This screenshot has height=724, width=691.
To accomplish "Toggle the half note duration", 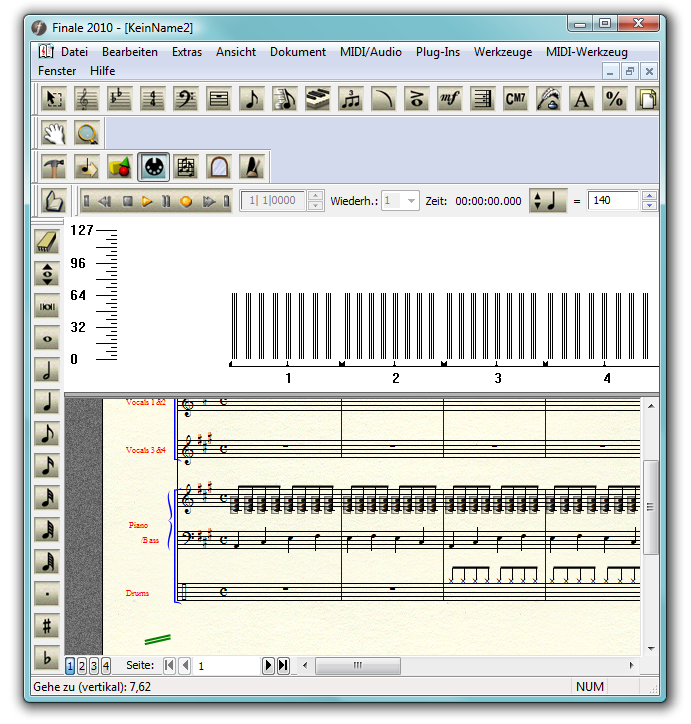I will (47, 370).
